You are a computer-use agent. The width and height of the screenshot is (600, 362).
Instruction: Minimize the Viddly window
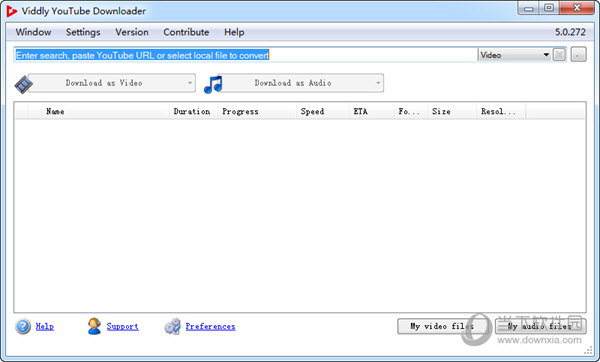528,8
